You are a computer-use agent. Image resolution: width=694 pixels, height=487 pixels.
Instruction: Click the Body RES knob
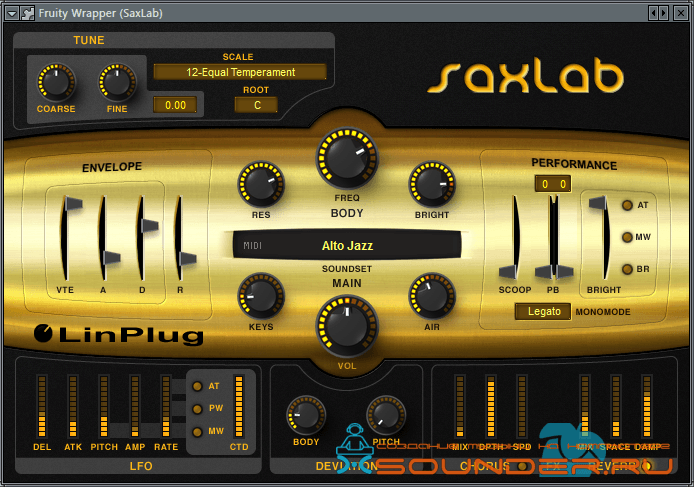[261, 184]
